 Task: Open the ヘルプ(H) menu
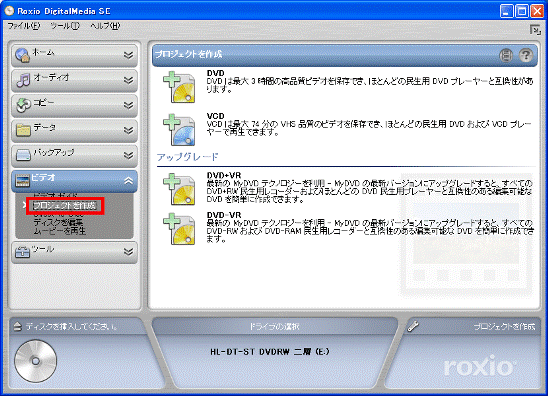point(105,26)
